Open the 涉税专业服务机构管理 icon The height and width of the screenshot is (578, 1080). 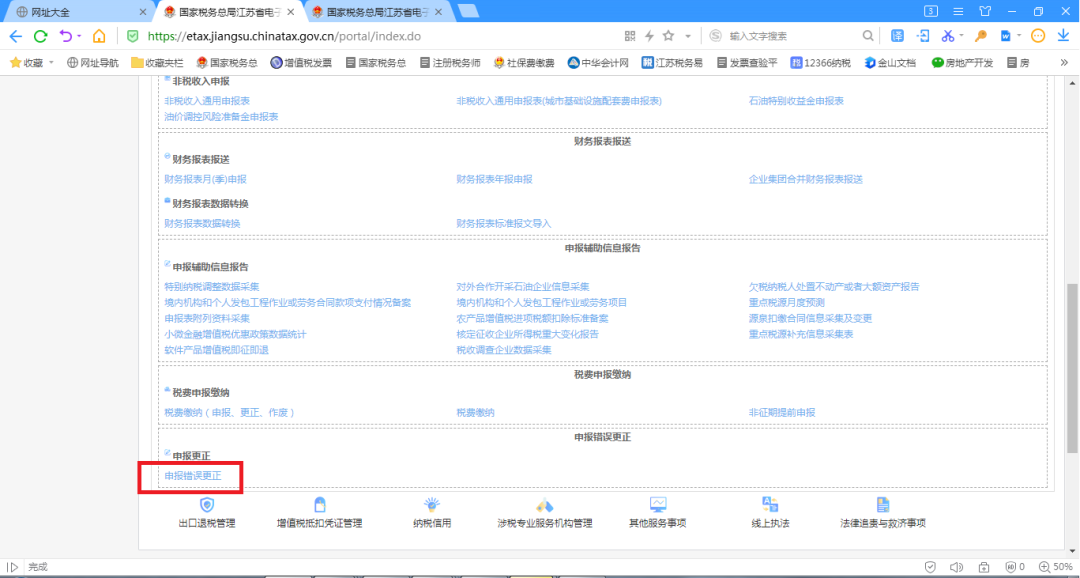(545, 504)
